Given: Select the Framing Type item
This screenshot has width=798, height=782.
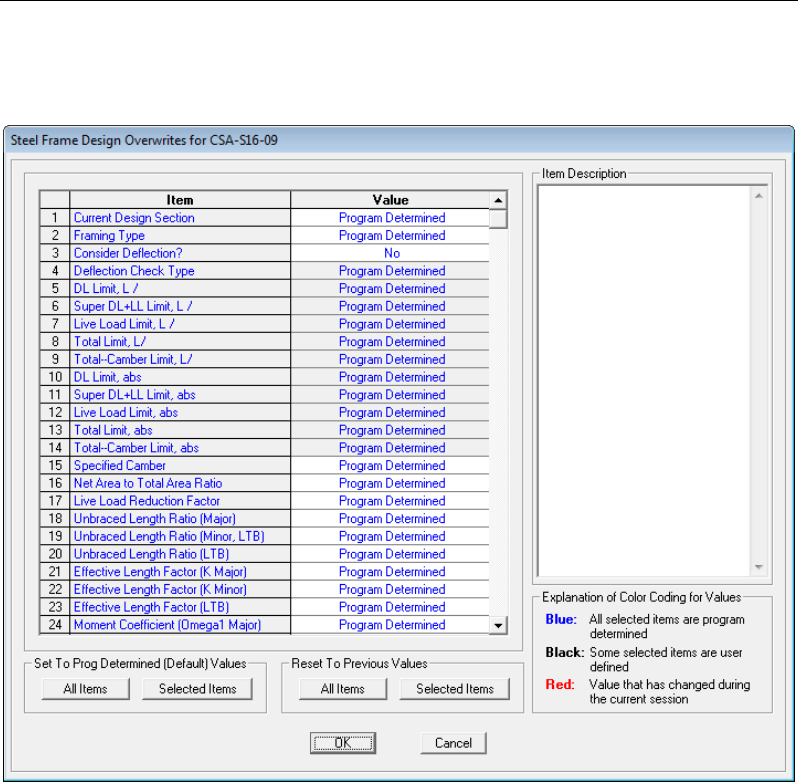Looking at the screenshot, I should coord(180,236).
